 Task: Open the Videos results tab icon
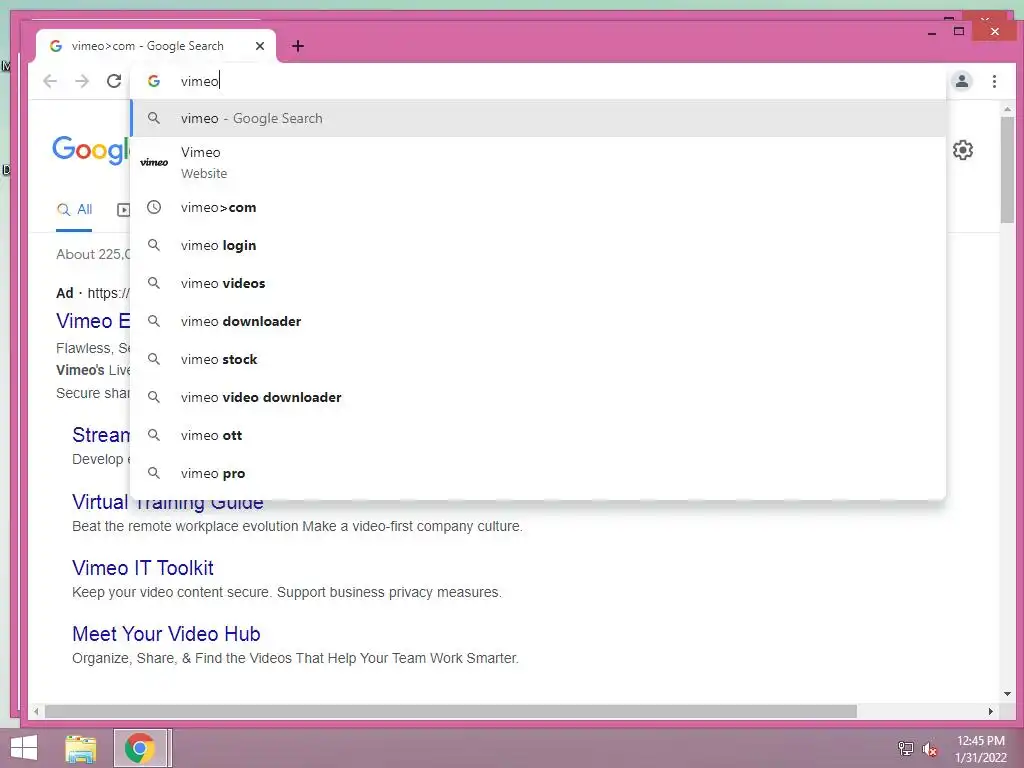(123, 210)
